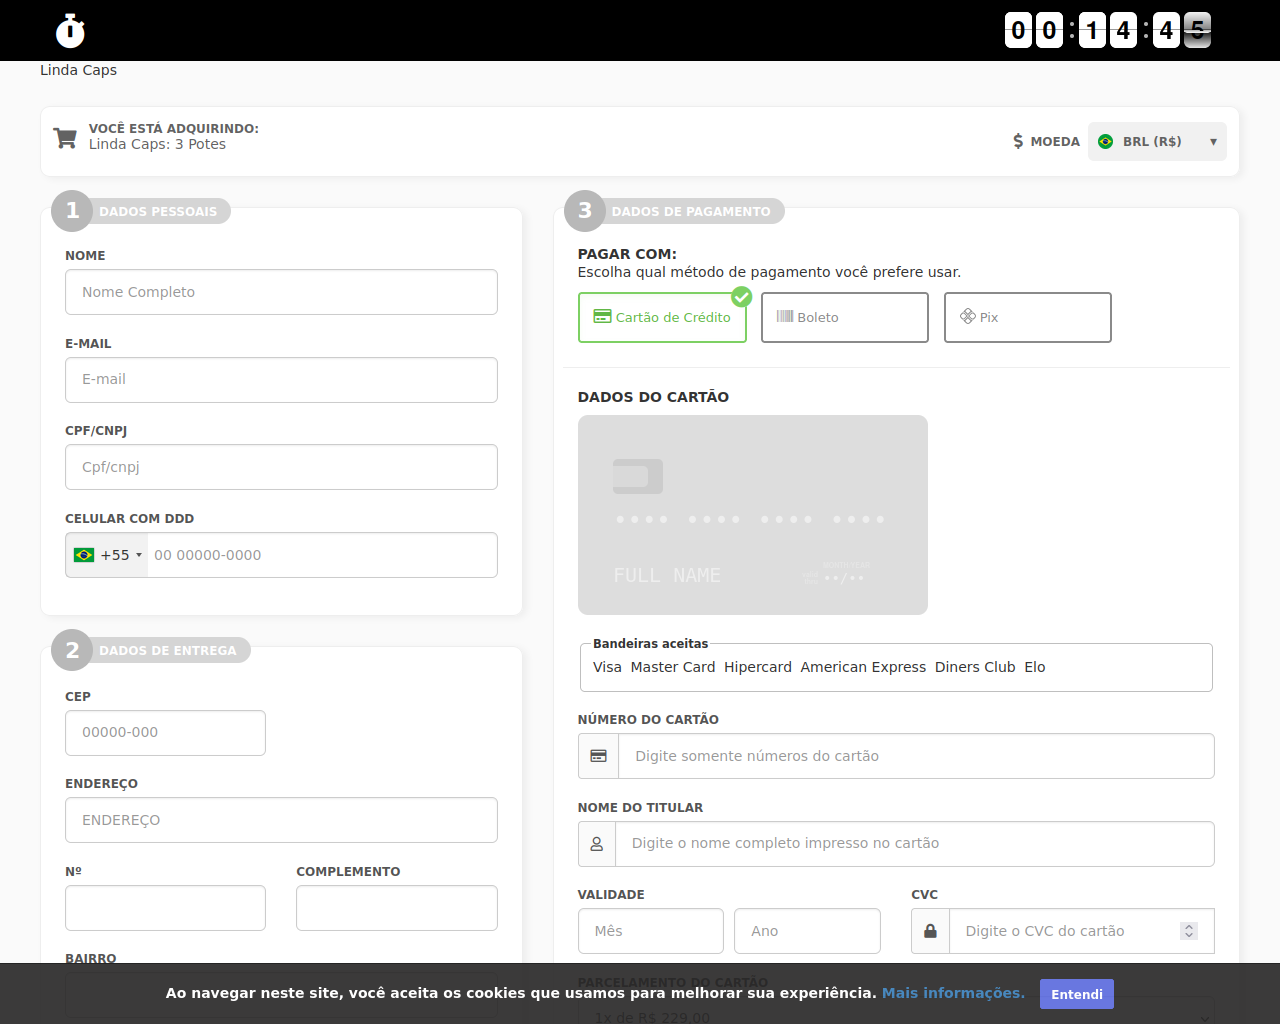Open the Mês validity dropdown
Viewport: 1280px width, 1024px height.
tap(651, 931)
